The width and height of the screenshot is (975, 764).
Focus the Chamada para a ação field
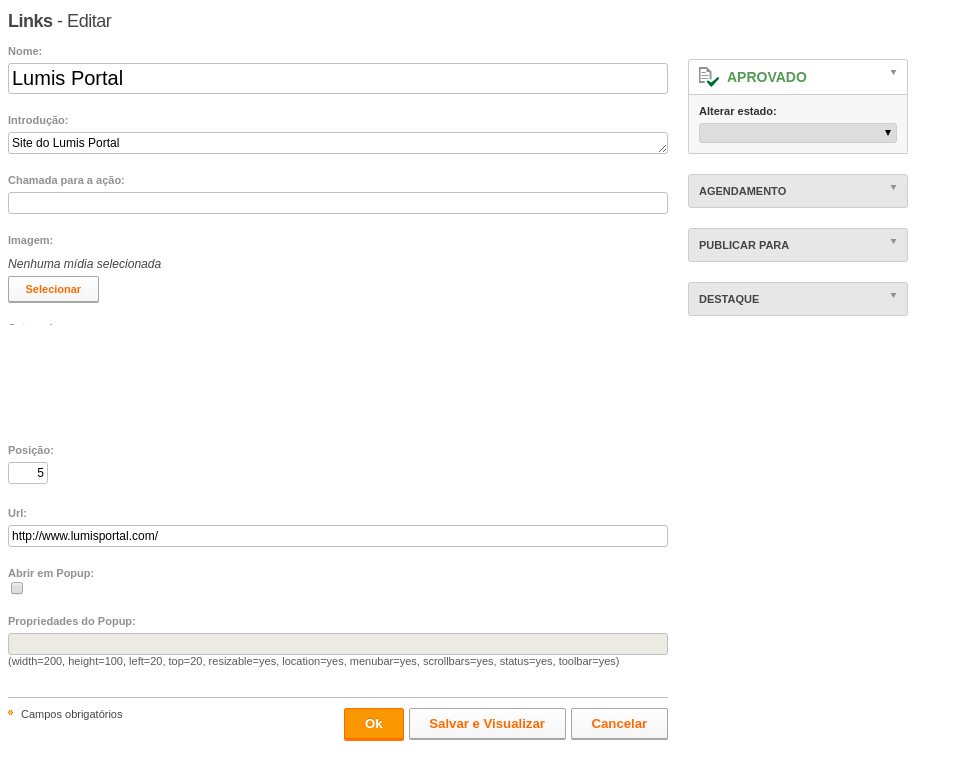coord(338,203)
